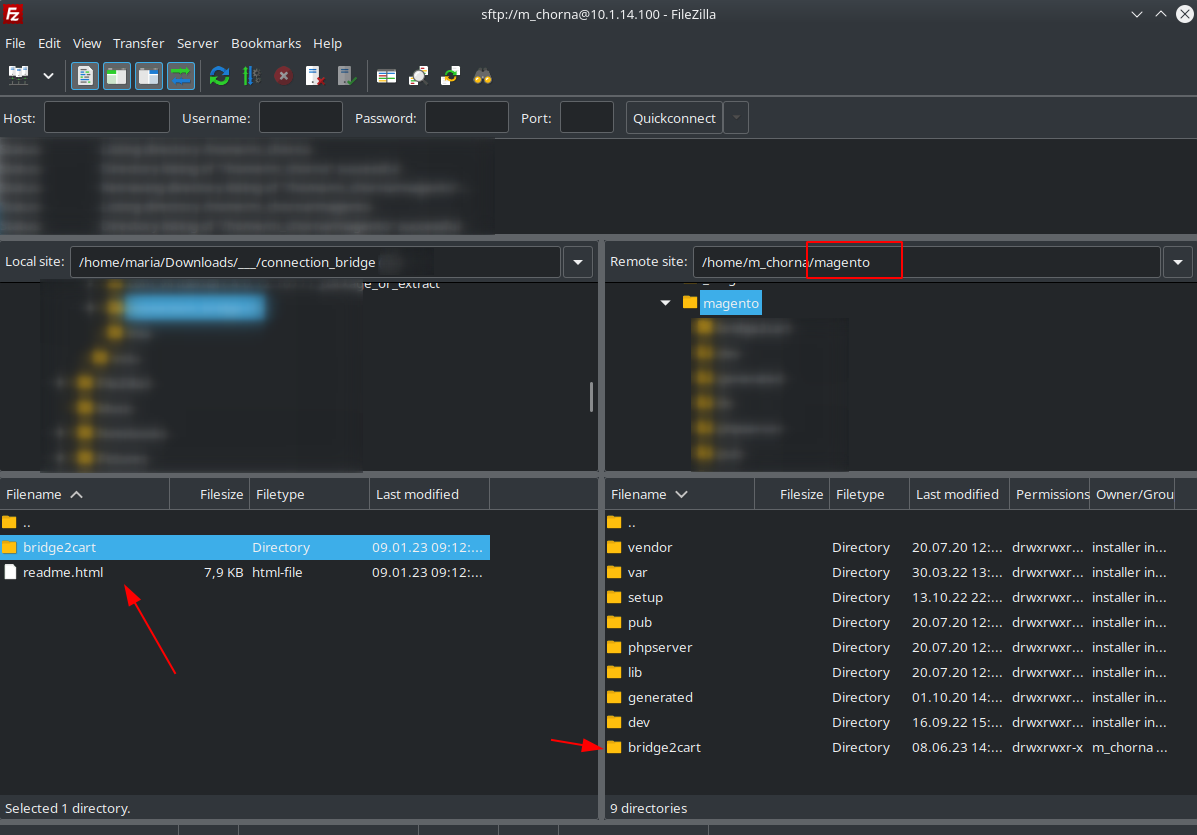Refresh the file and folder lists

pyautogui.click(x=220, y=76)
